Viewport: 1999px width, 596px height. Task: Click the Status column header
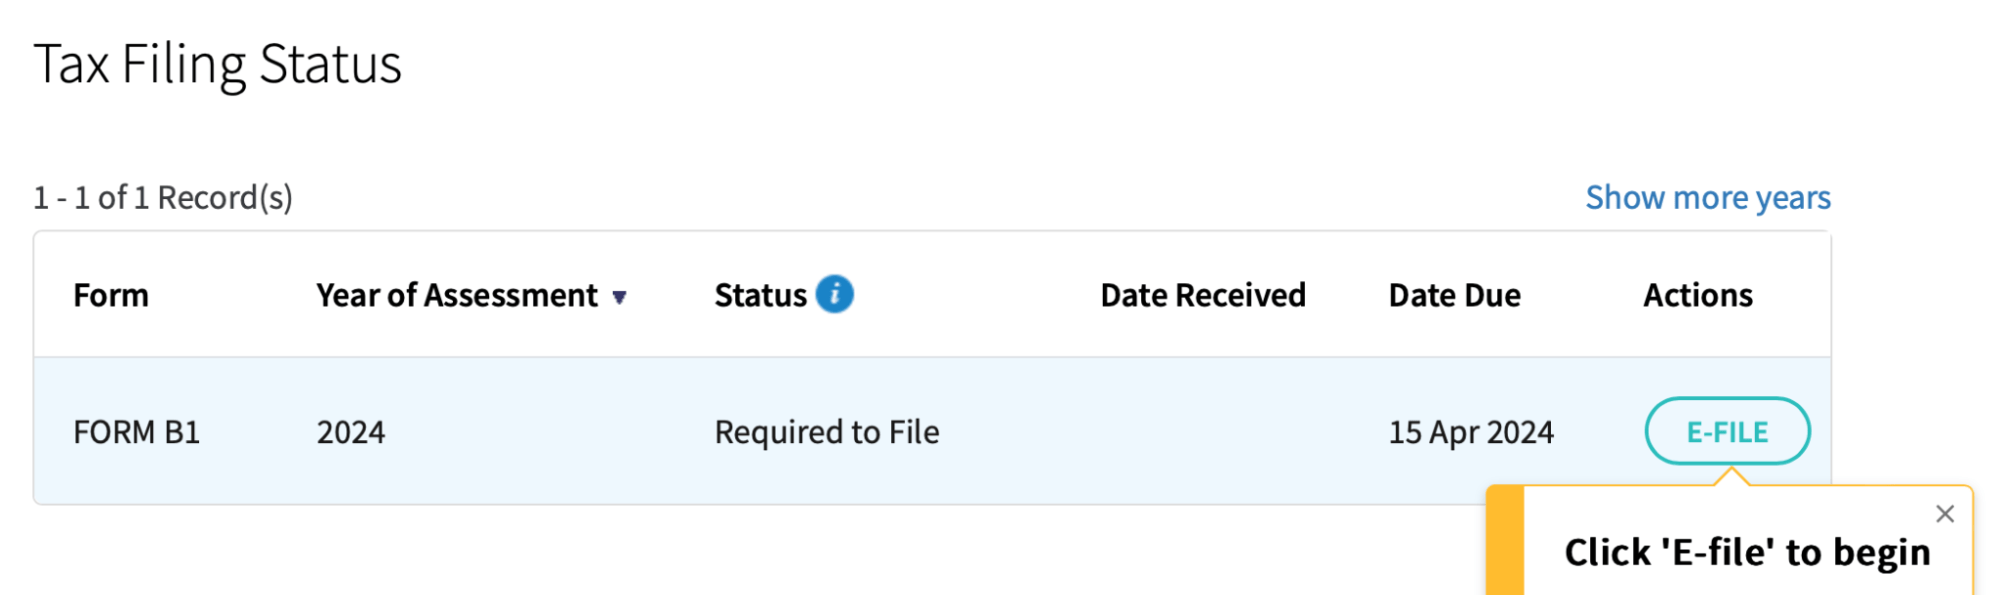coord(761,293)
